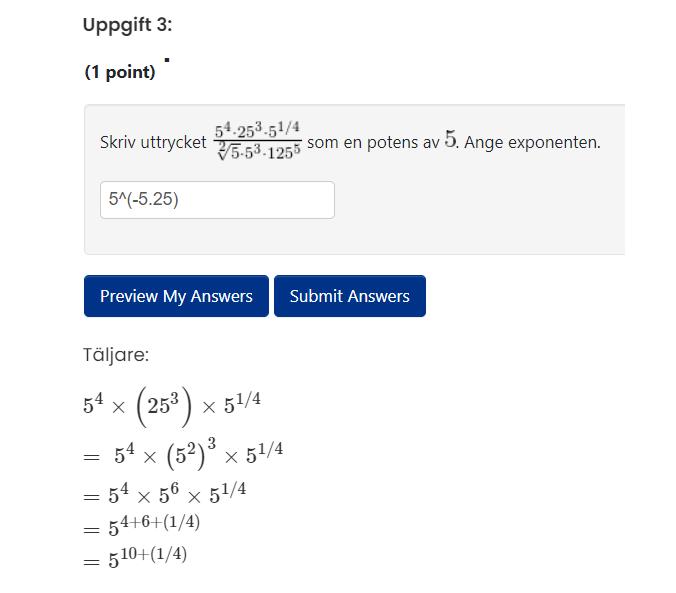
Task: Click the words Skriv uttrycket
Action: [153, 142]
